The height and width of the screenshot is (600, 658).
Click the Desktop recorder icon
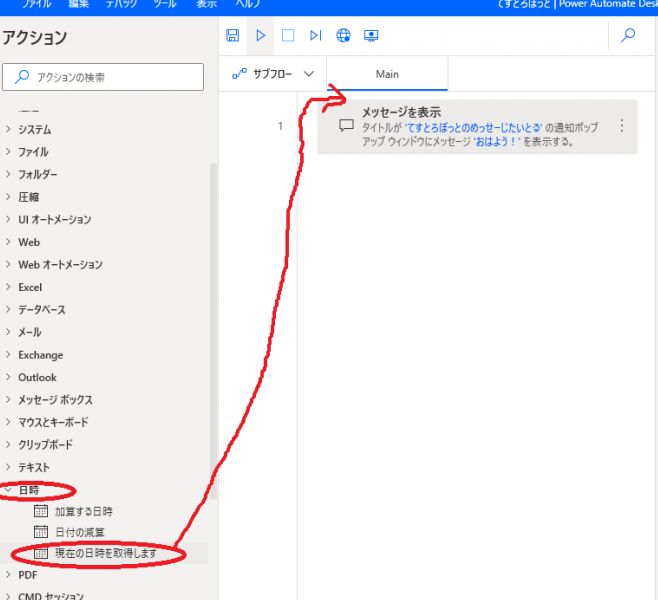371,36
